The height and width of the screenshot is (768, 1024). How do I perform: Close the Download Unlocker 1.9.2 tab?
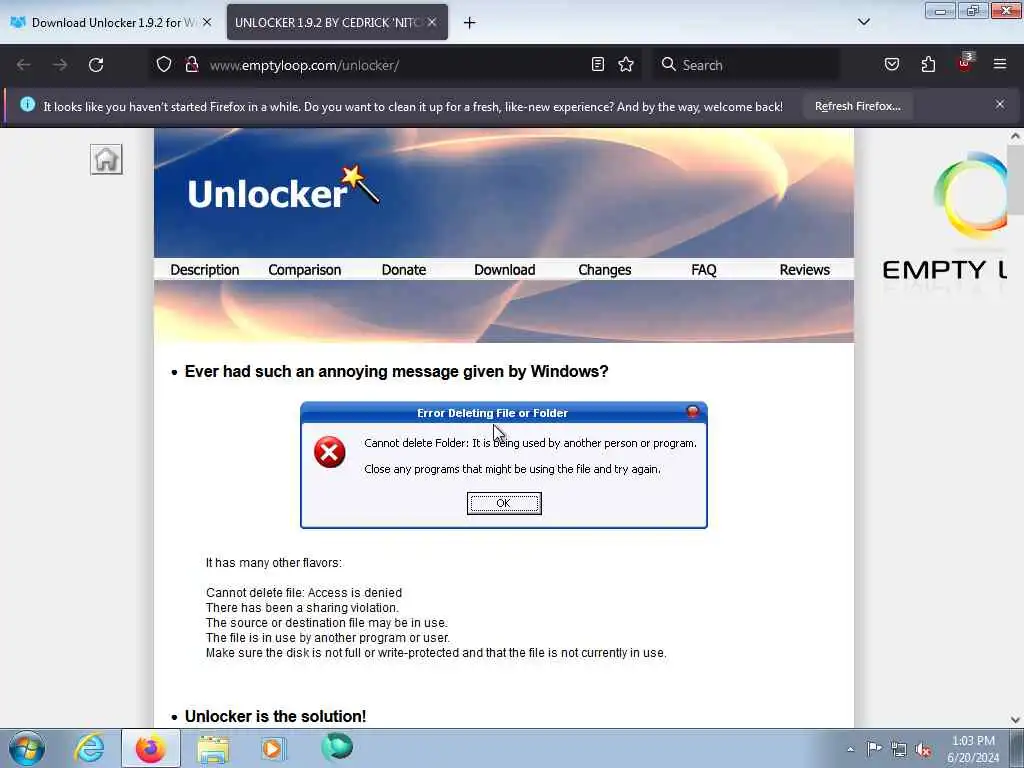pyautogui.click(x=207, y=22)
